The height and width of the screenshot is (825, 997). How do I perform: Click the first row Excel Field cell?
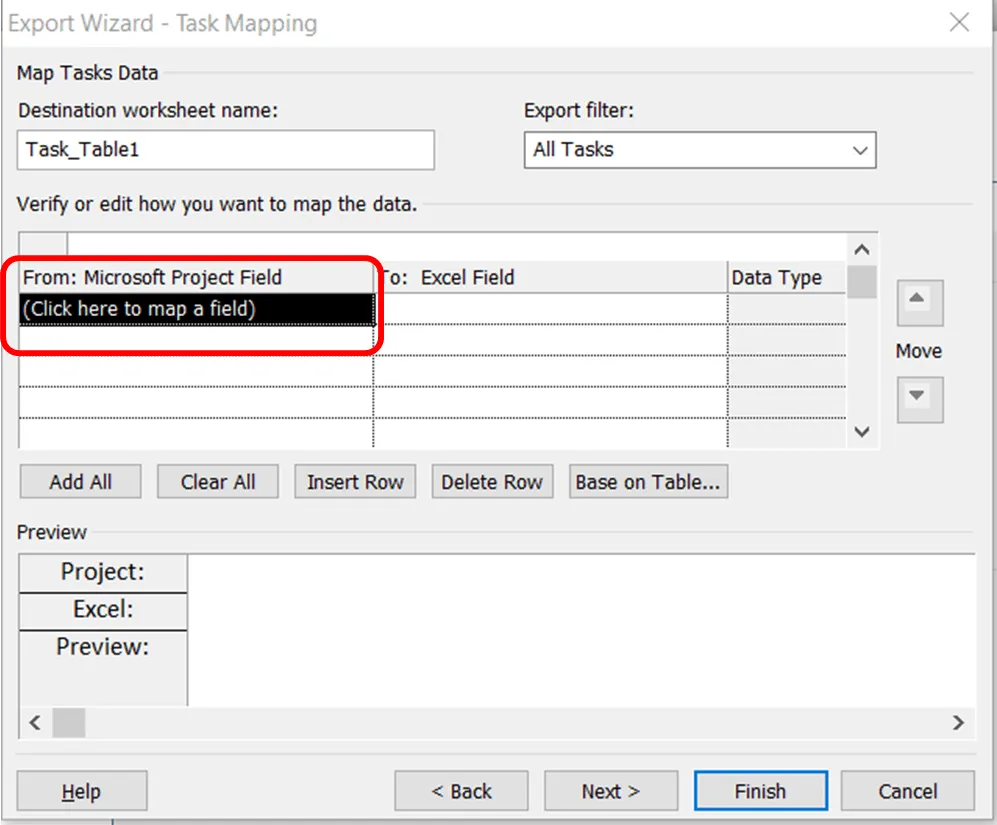tap(551, 309)
